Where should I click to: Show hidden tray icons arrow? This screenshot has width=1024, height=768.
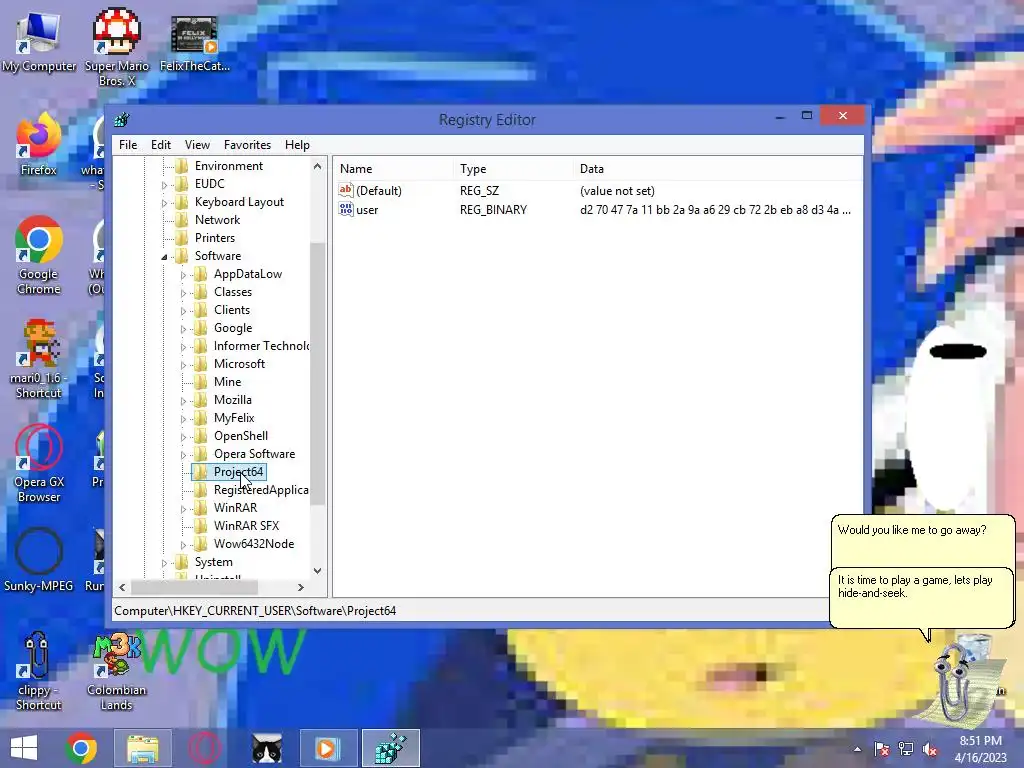[x=857, y=749]
